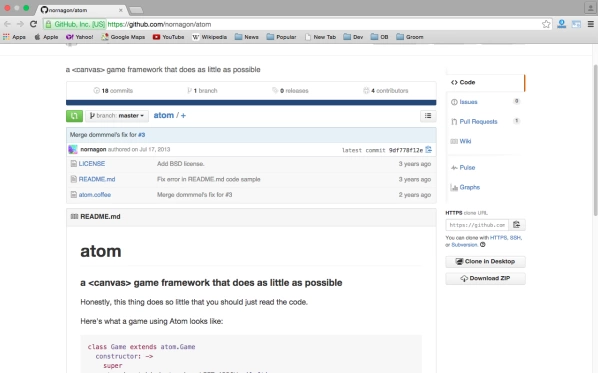Click the Clone in Desktop button
This screenshot has height=373, width=598.
pos(485,262)
